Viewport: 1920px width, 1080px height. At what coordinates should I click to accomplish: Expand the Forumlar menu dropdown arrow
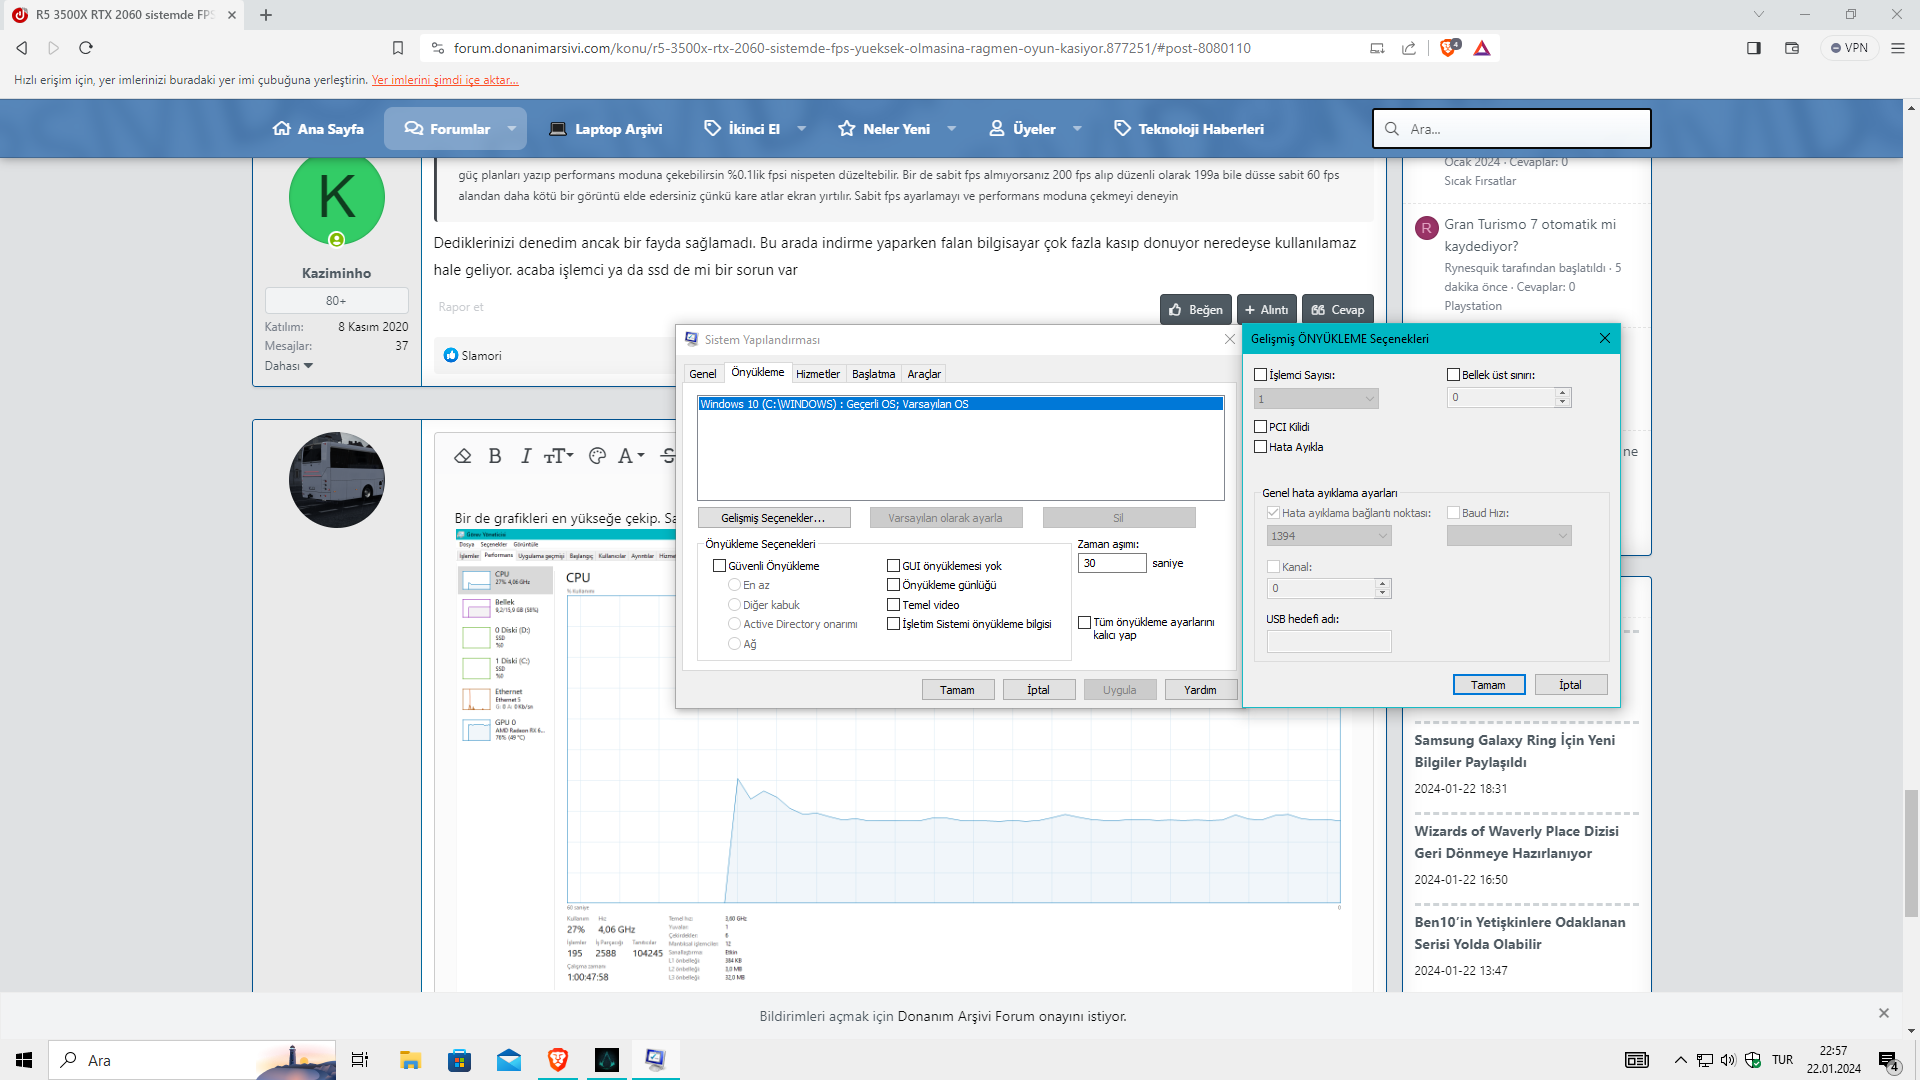(512, 129)
